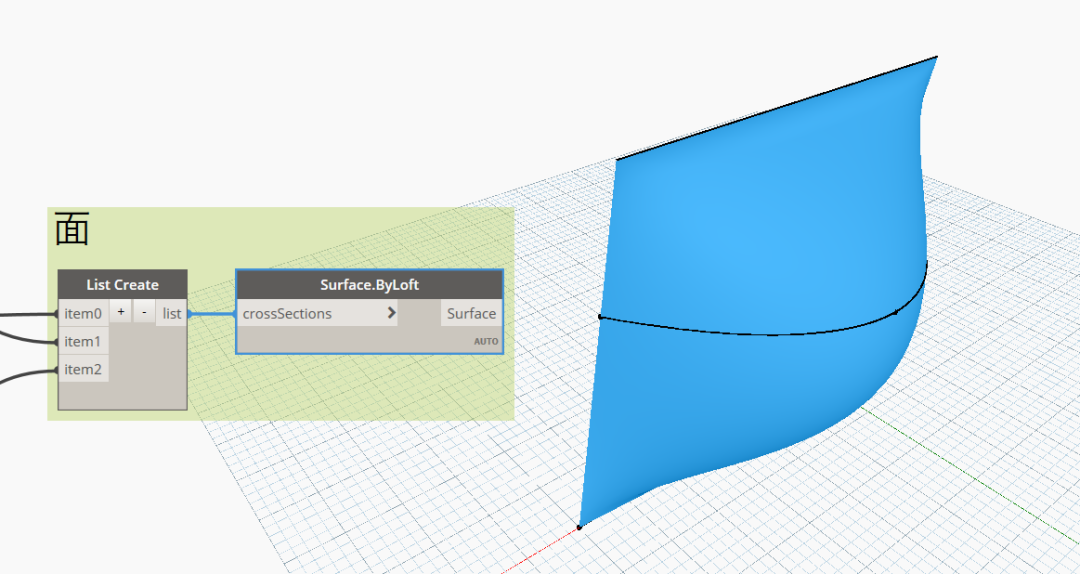Select the List Create node title
The image size is (1080, 574).
(123, 285)
